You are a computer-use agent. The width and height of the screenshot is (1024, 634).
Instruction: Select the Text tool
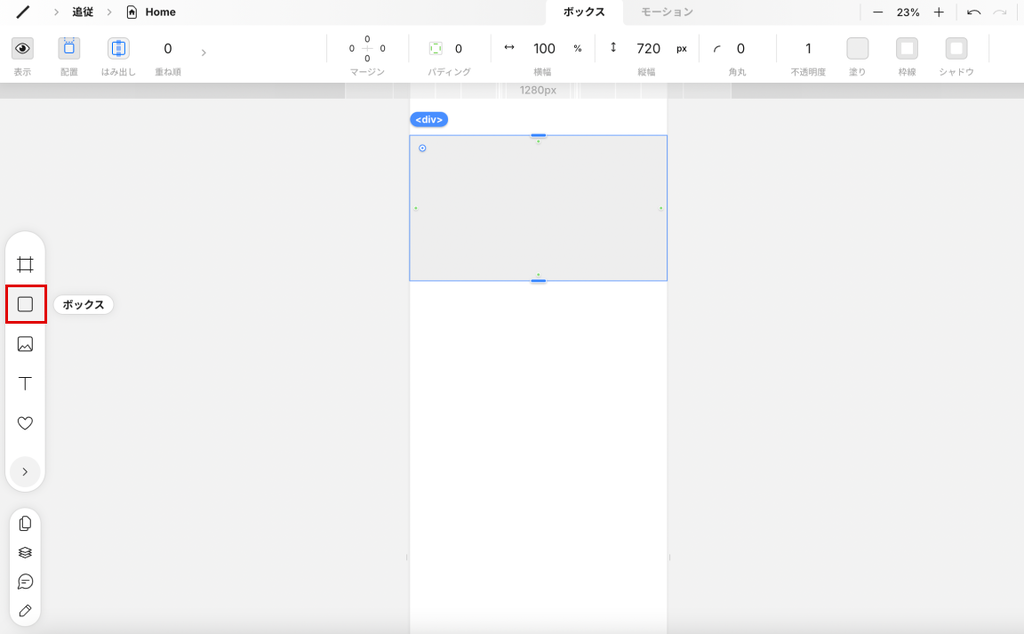[x=25, y=384]
